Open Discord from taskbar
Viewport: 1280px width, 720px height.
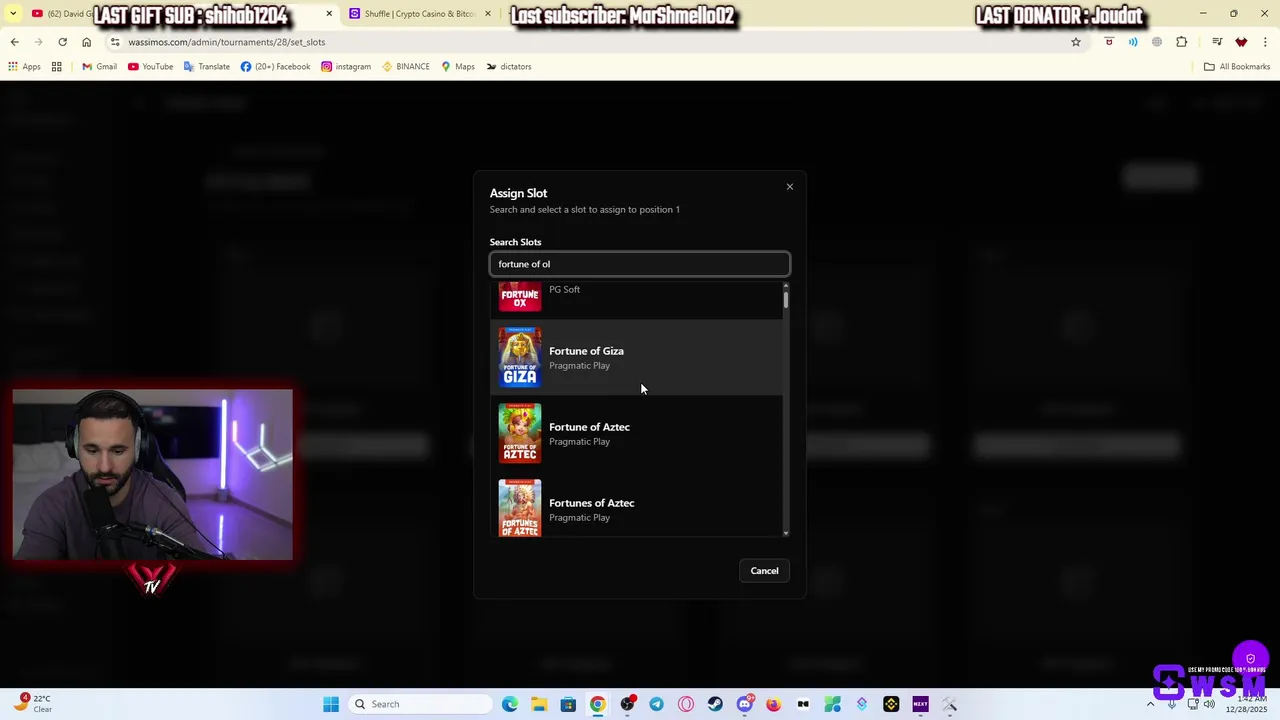[745, 704]
